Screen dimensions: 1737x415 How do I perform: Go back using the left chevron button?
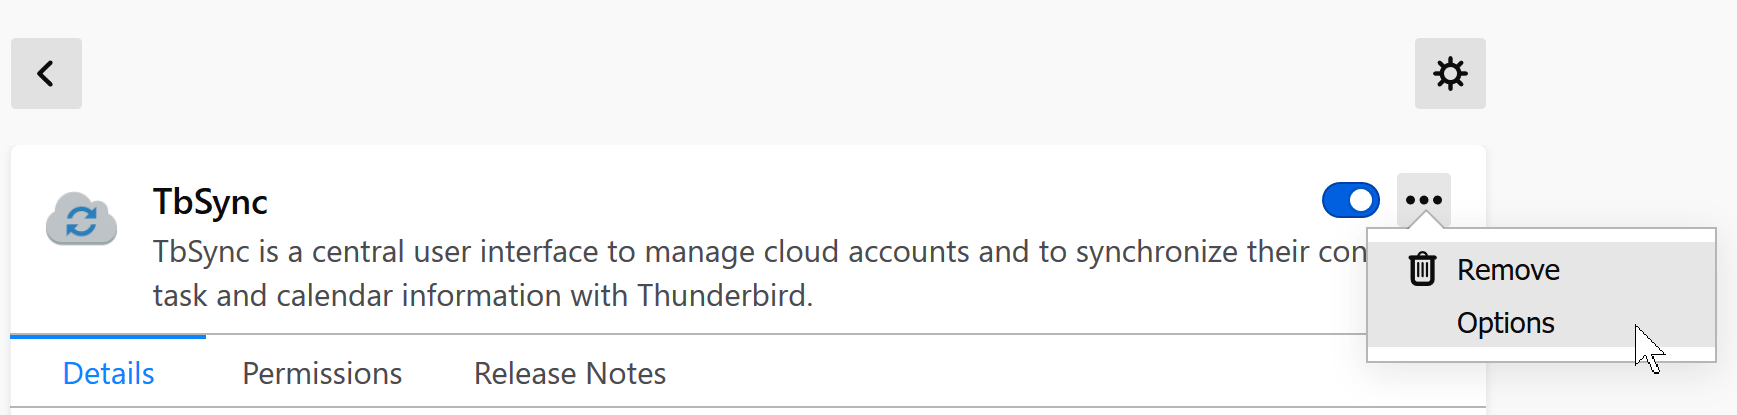[46, 73]
